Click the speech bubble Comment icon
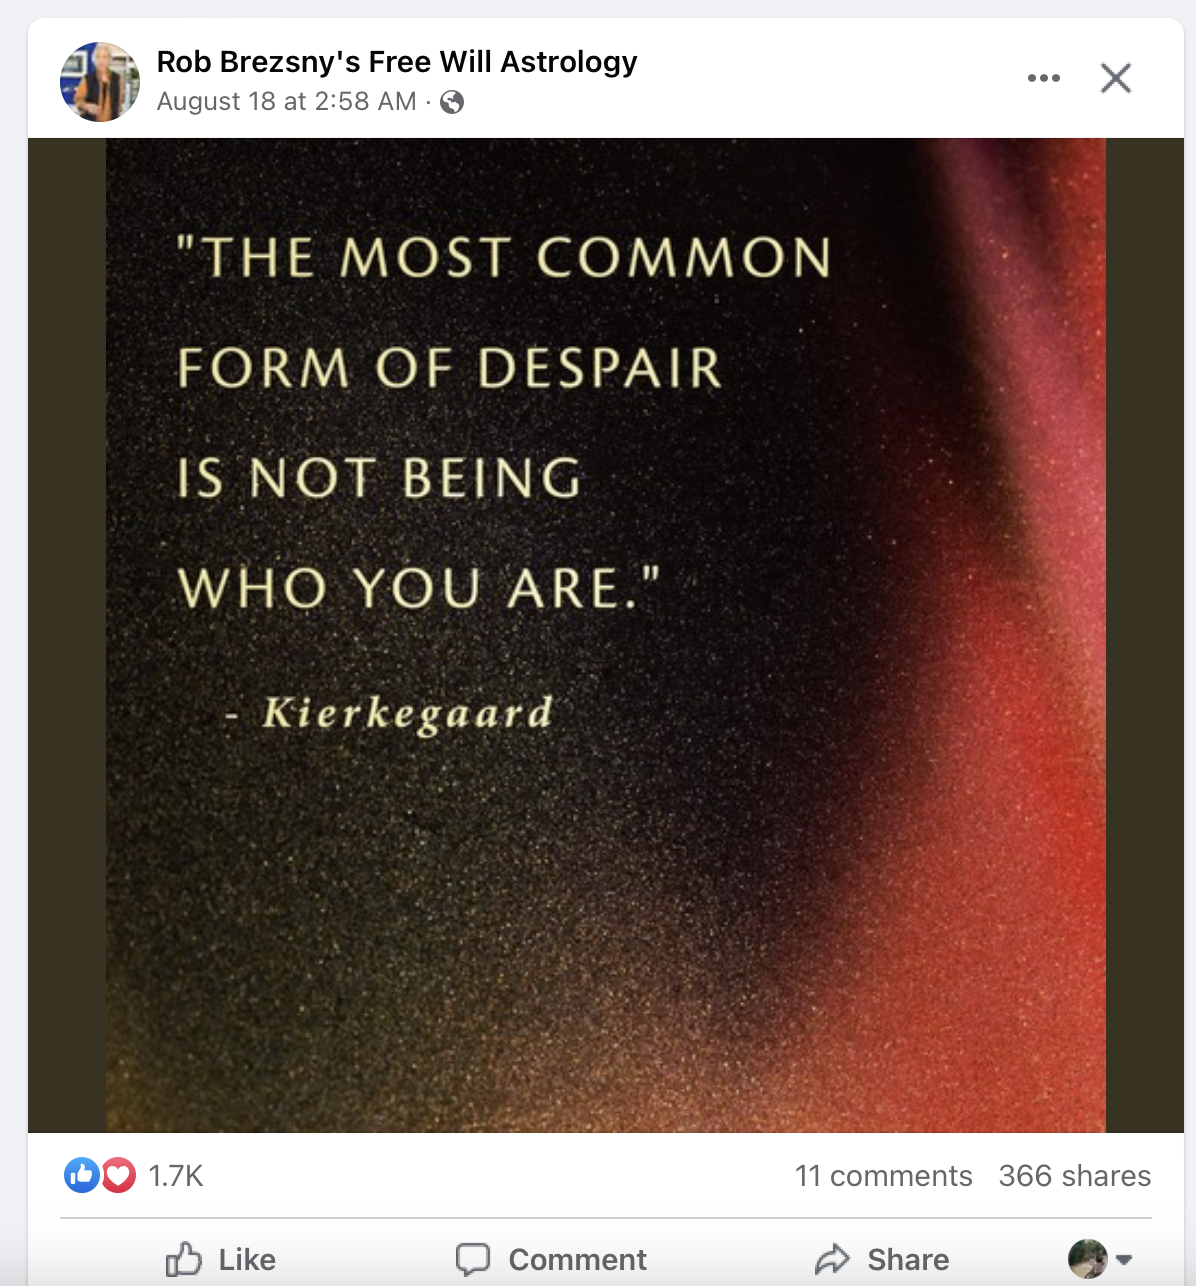This screenshot has width=1196, height=1286. (473, 1259)
